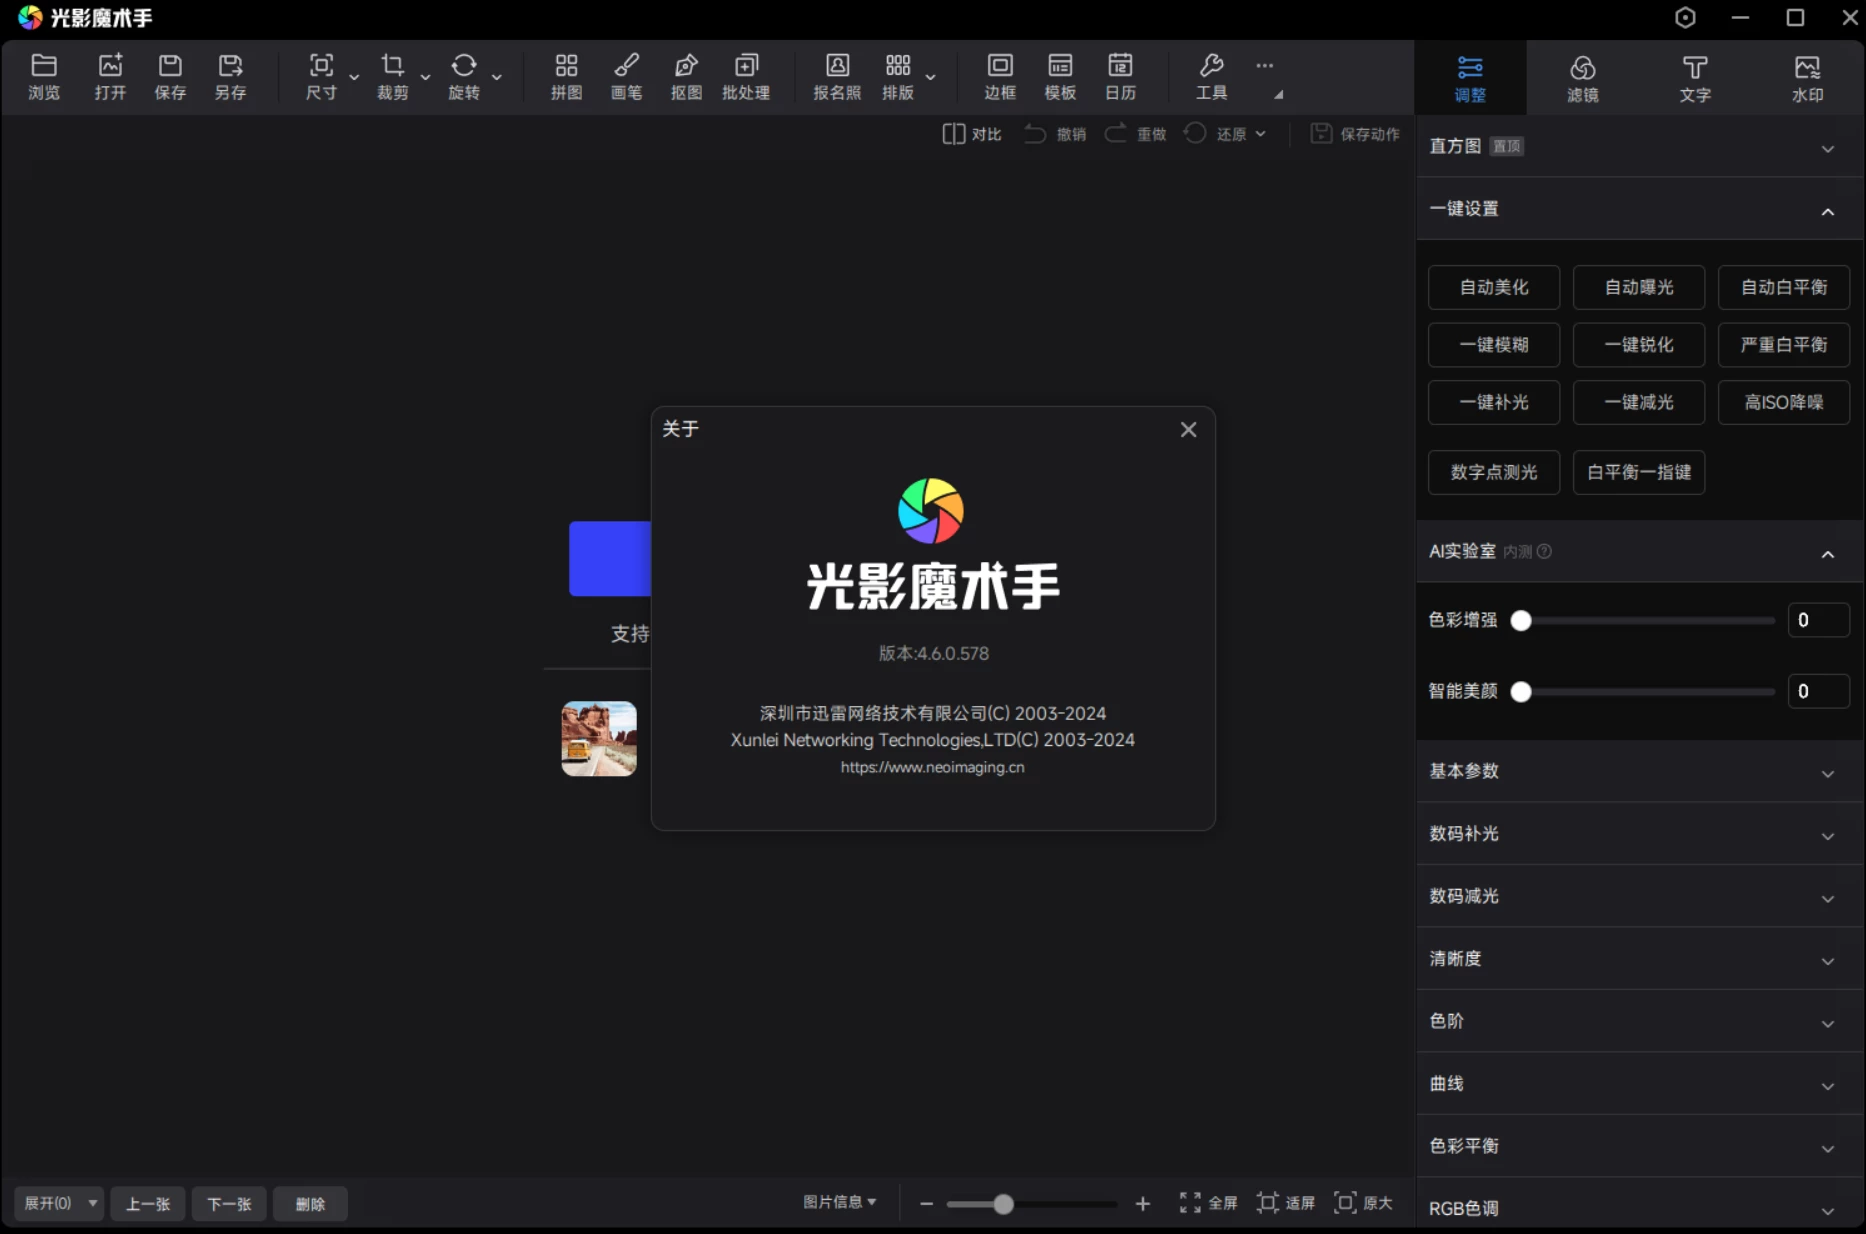1866x1234 pixels.
Task: Open the 展开(0) dropdown arrow
Action: tap(93, 1203)
